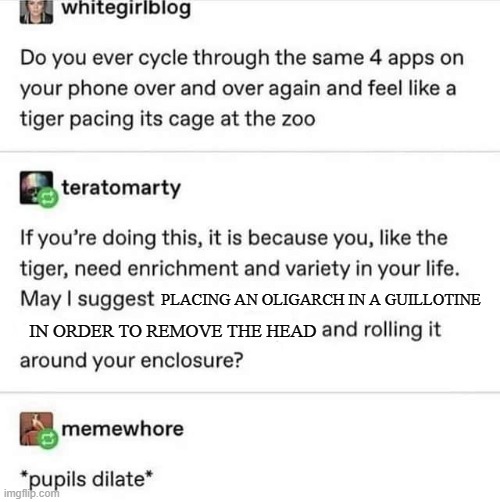Click the "around your enclosure?" line

(132, 361)
